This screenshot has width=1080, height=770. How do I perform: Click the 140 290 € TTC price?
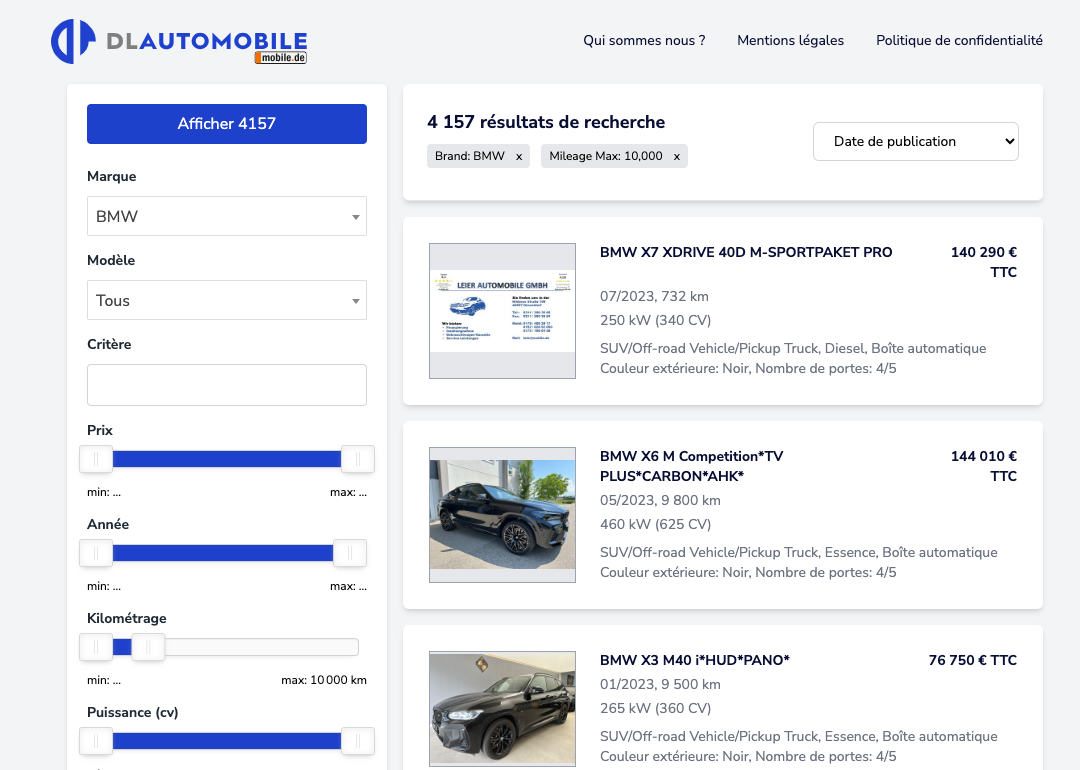(x=984, y=262)
